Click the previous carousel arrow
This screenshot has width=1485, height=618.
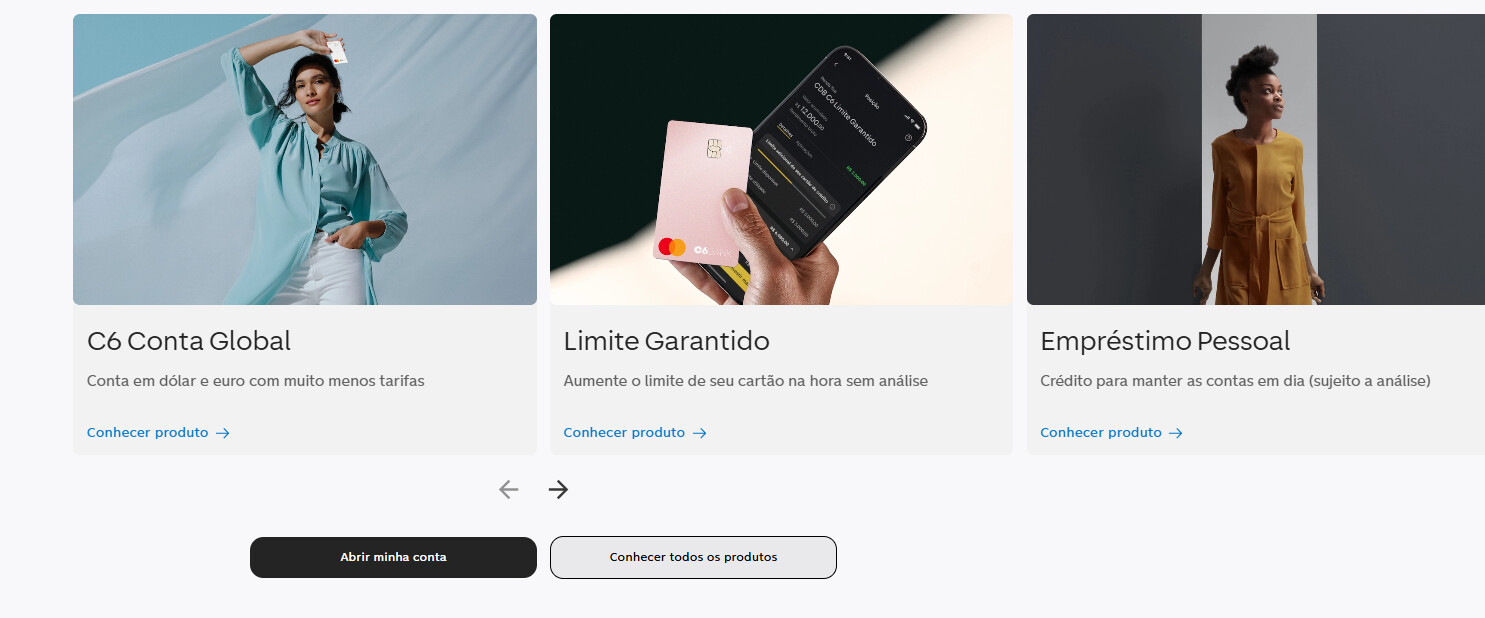pyautogui.click(x=509, y=489)
